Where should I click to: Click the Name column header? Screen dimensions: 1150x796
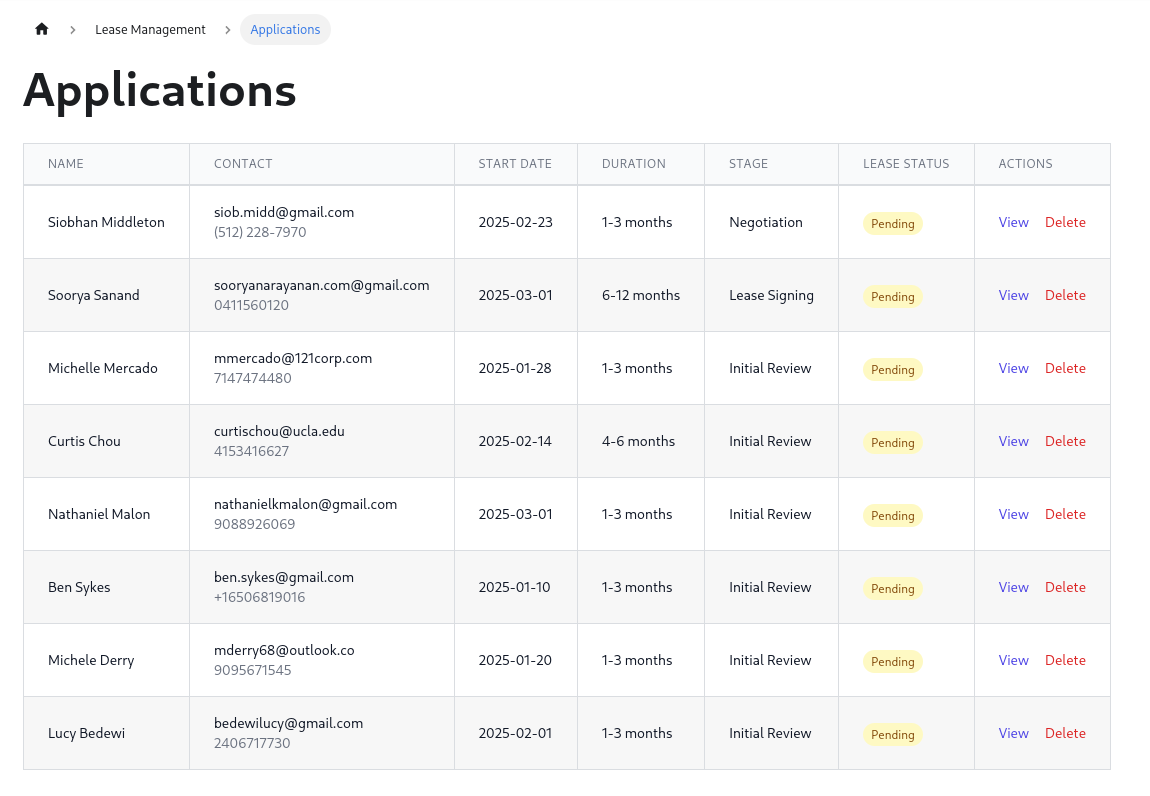pyautogui.click(x=66, y=164)
